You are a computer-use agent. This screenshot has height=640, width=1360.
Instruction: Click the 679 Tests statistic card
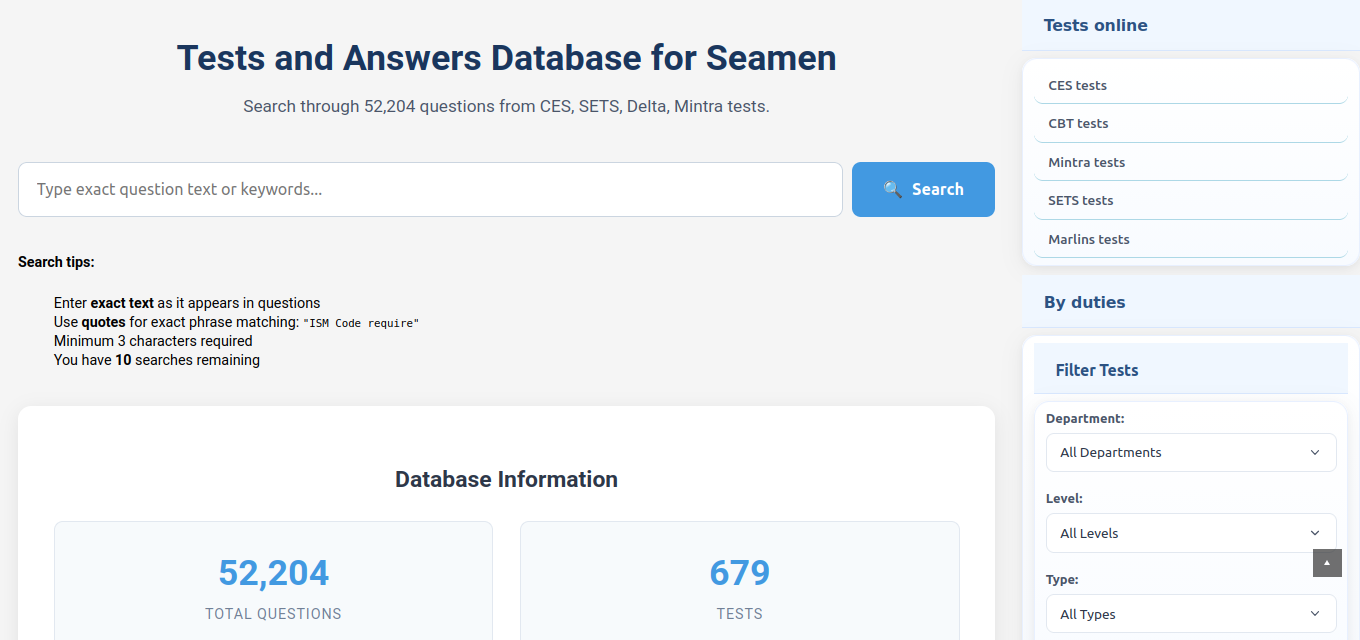tap(739, 585)
